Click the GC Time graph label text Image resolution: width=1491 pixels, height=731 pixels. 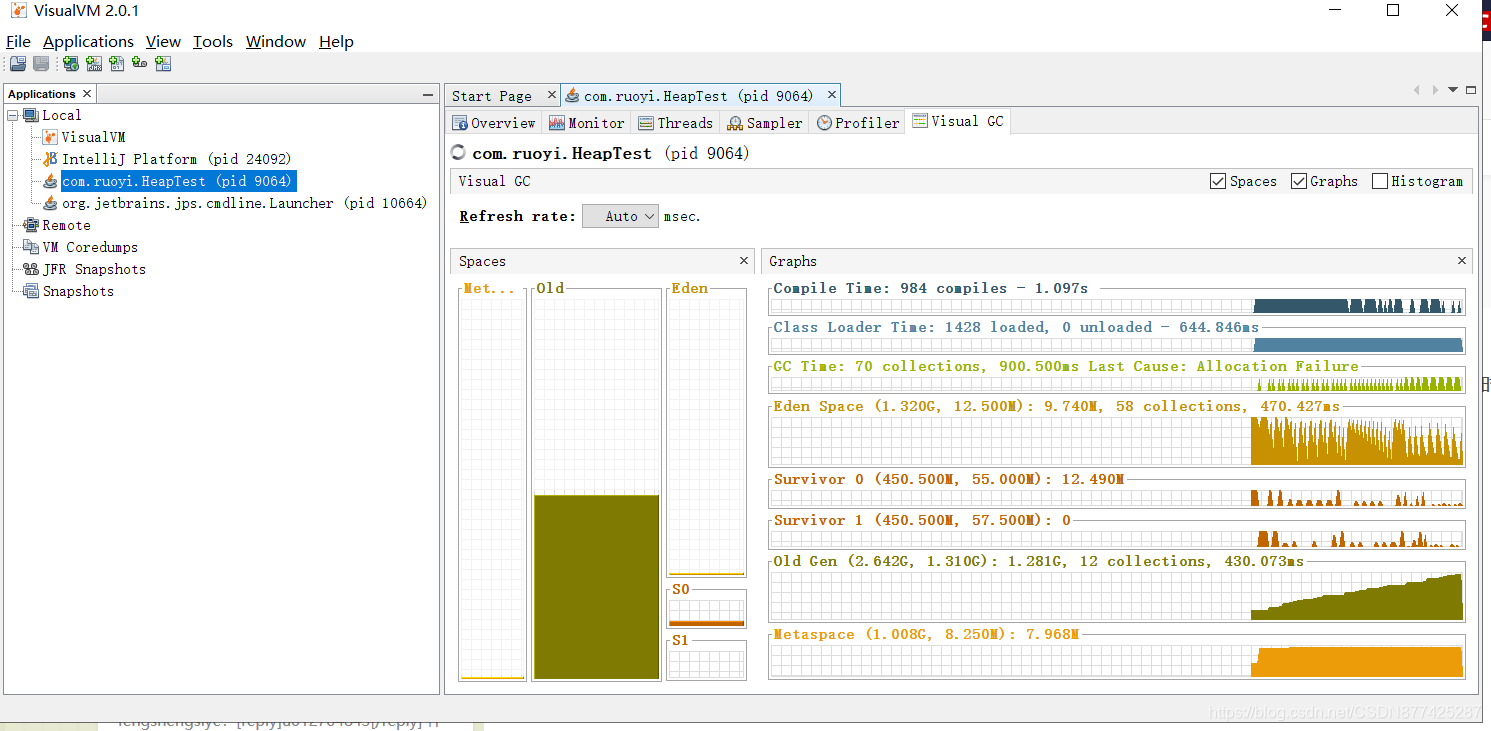click(x=1066, y=366)
